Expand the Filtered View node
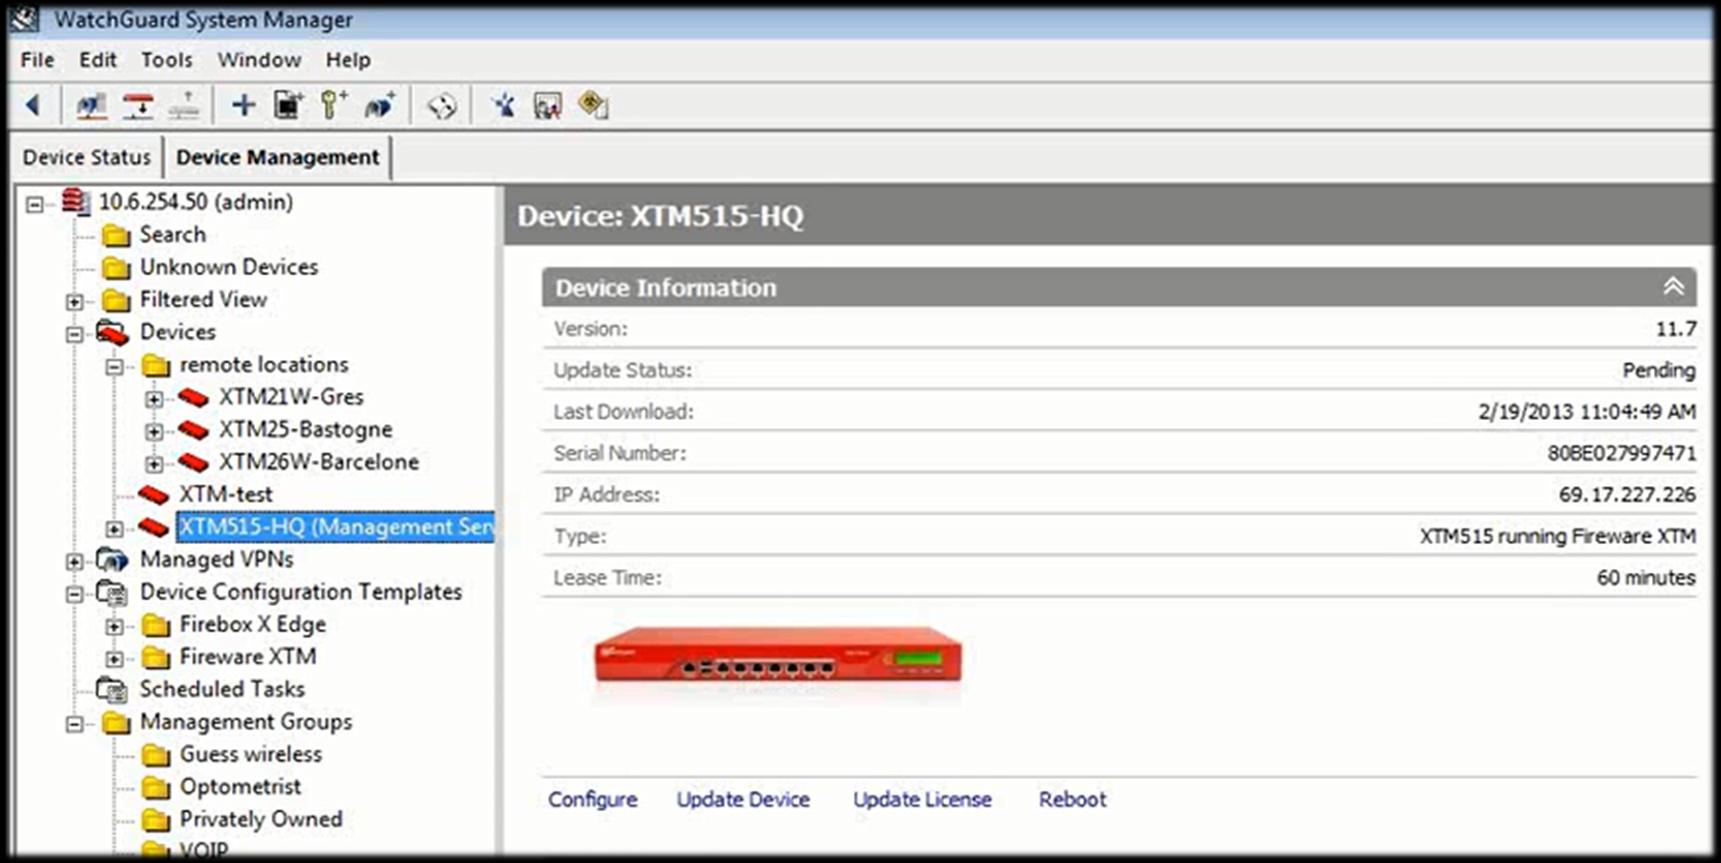The height and width of the screenshot is (863, 1721). (x=75, y=301)
